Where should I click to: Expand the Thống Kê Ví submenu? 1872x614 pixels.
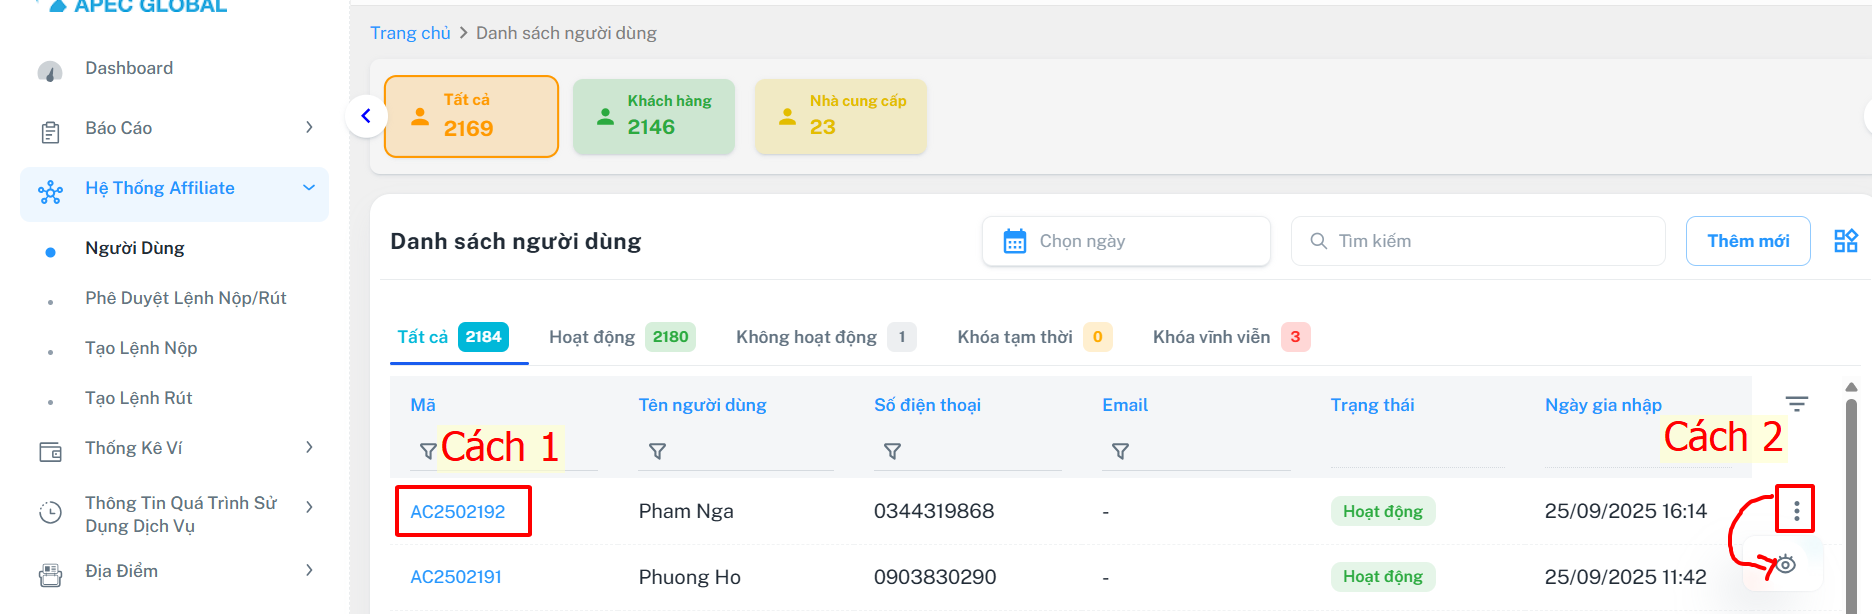coord(309,448)
